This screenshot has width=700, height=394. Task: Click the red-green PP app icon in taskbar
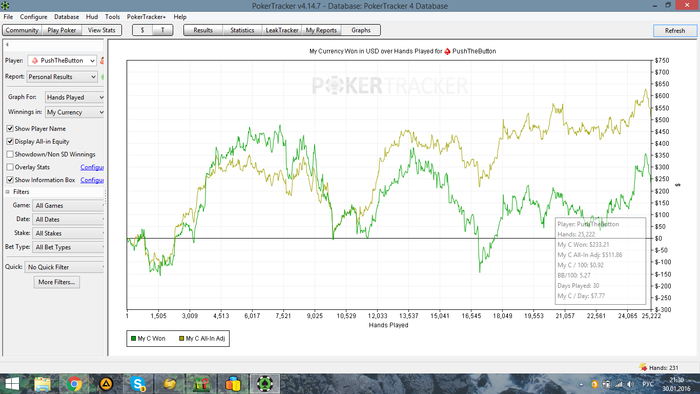point(201,384)
